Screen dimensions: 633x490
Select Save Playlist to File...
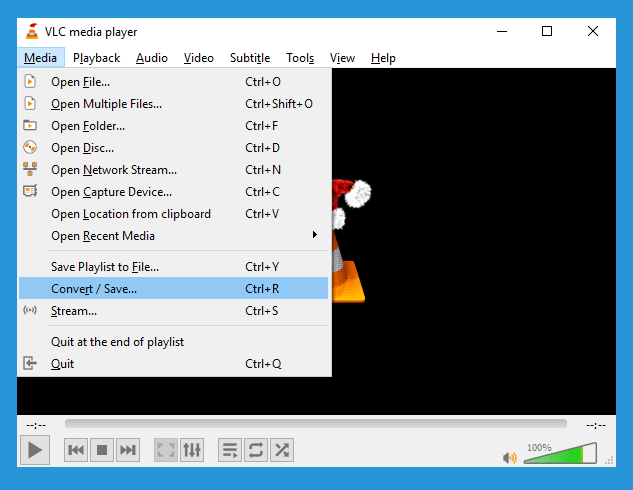(x=173, y=266)
